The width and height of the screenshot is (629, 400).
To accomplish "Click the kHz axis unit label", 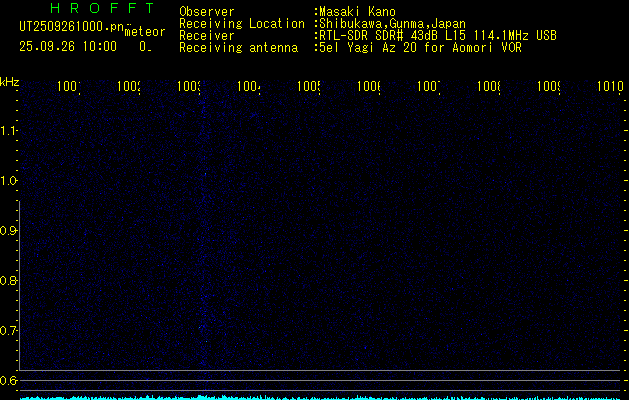I will (9, 81).
